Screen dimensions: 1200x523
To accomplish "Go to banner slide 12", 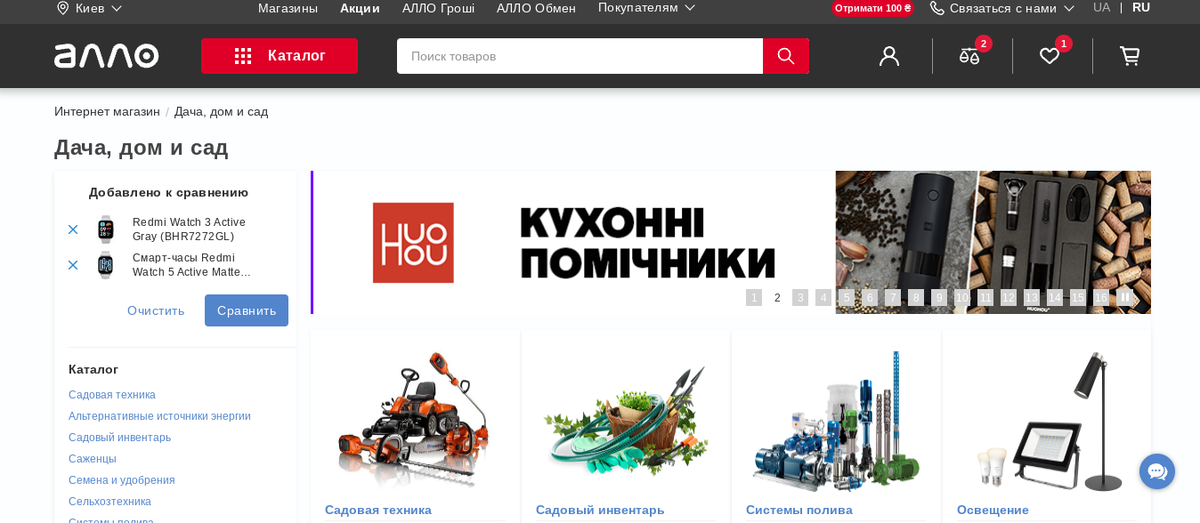I will coord(1008,297).
